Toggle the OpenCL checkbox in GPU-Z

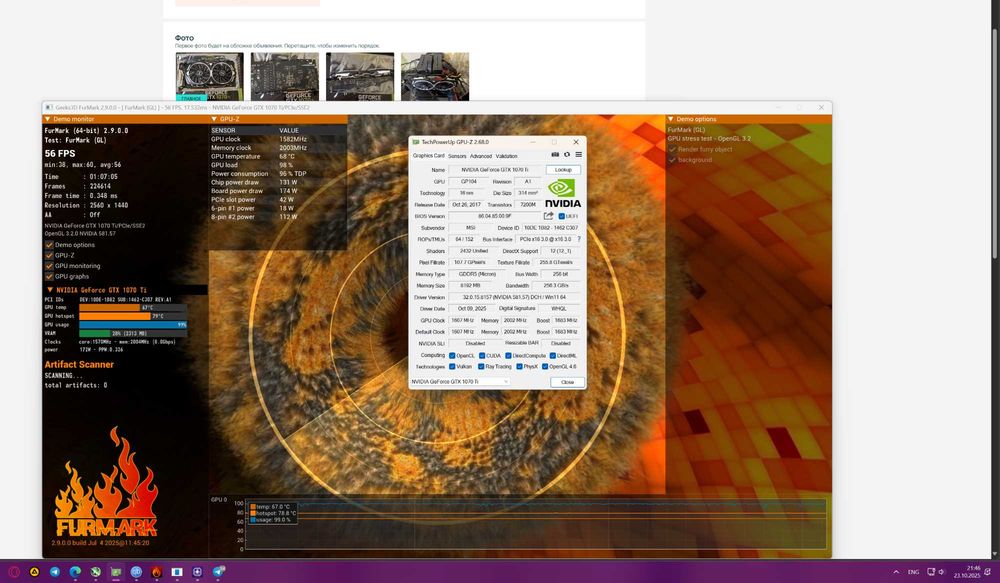tap(452, 356)
